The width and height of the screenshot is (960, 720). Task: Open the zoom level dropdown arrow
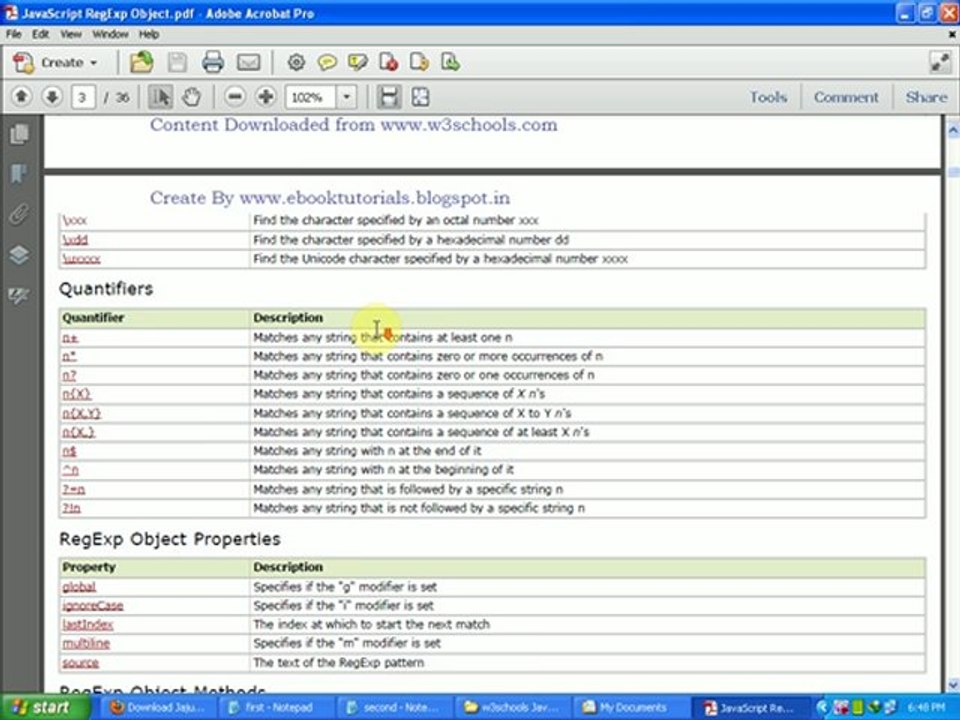(x=347, y=97)
